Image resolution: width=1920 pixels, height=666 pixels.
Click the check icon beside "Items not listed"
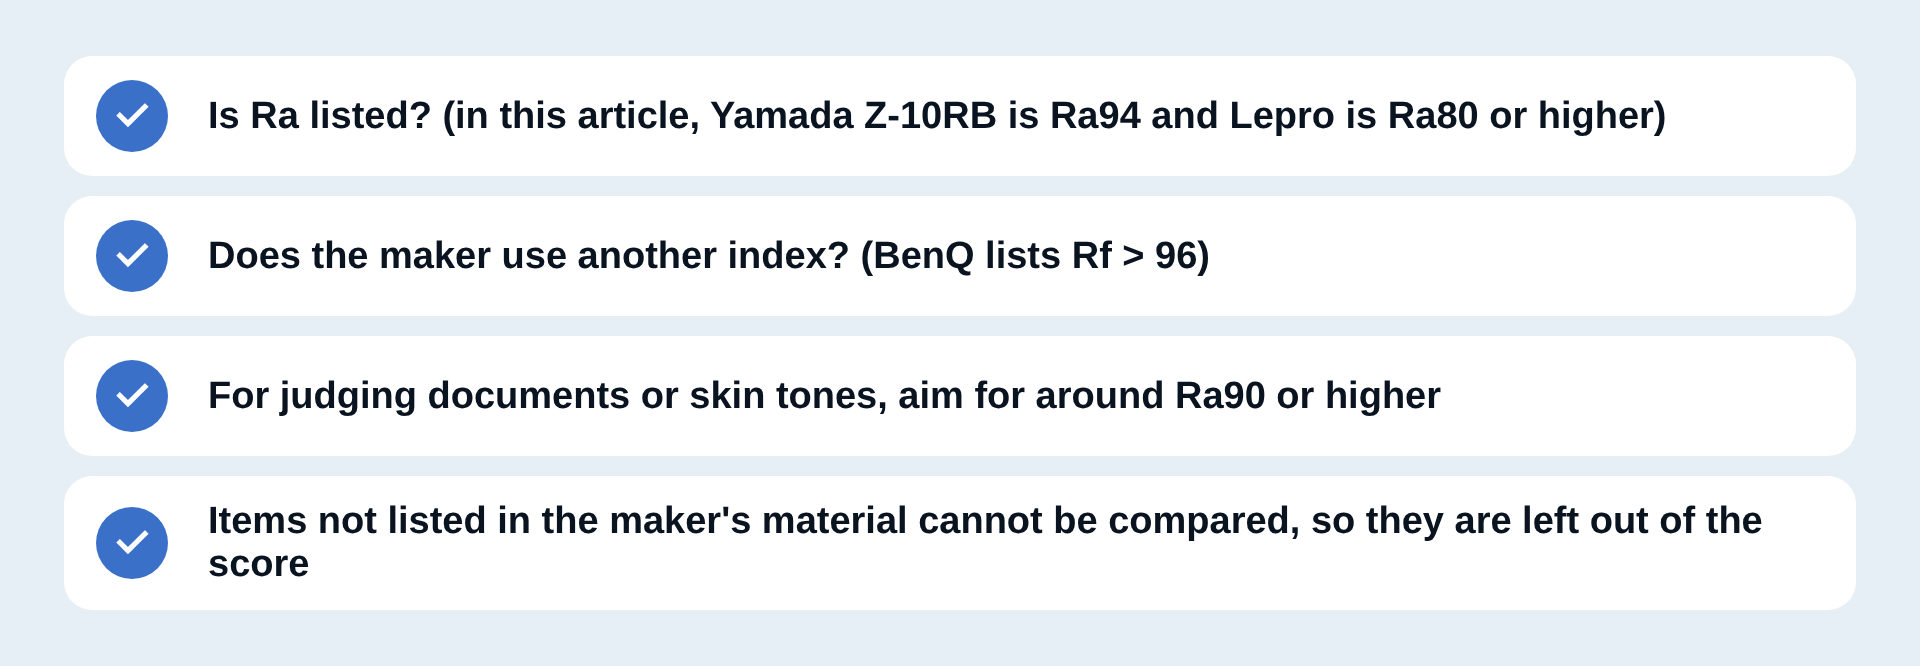pyautogui.click(x=132, y=543)
